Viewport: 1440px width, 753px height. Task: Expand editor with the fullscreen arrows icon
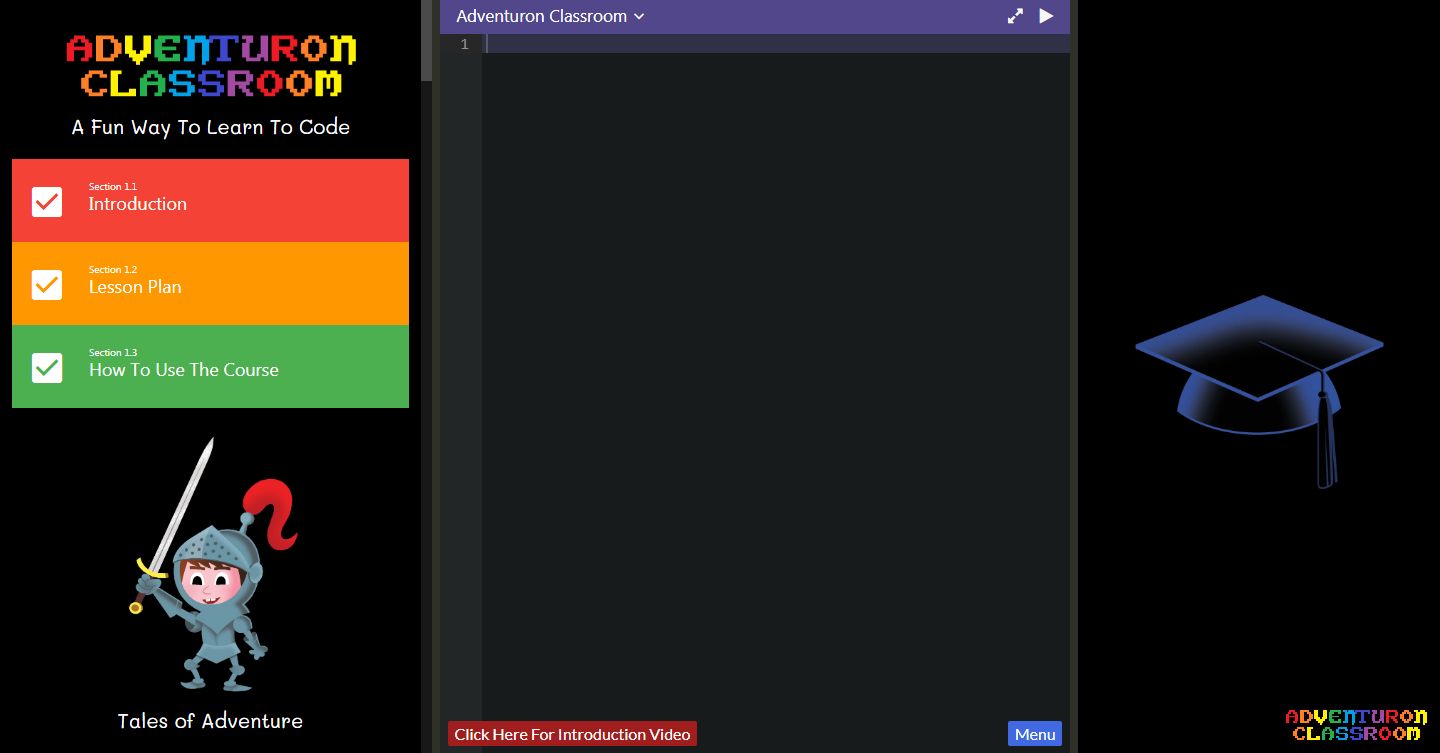[1015, 16]
